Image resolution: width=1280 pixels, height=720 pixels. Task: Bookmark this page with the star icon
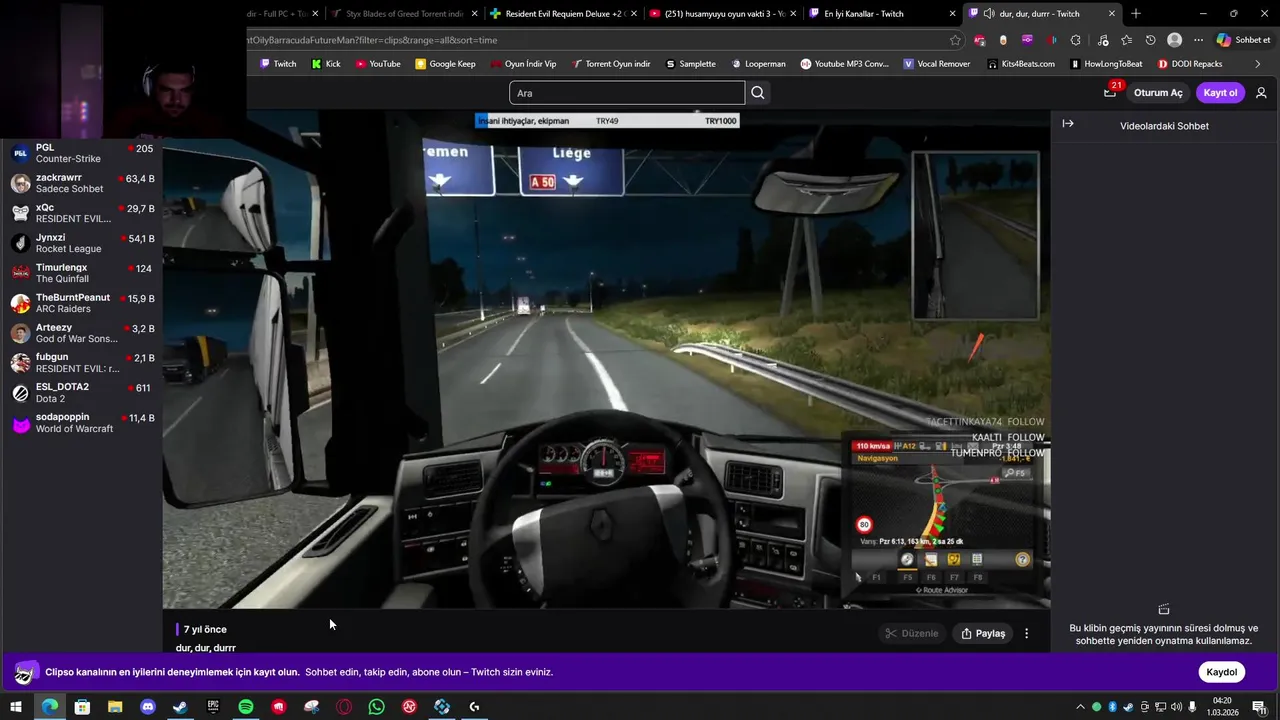955,40
